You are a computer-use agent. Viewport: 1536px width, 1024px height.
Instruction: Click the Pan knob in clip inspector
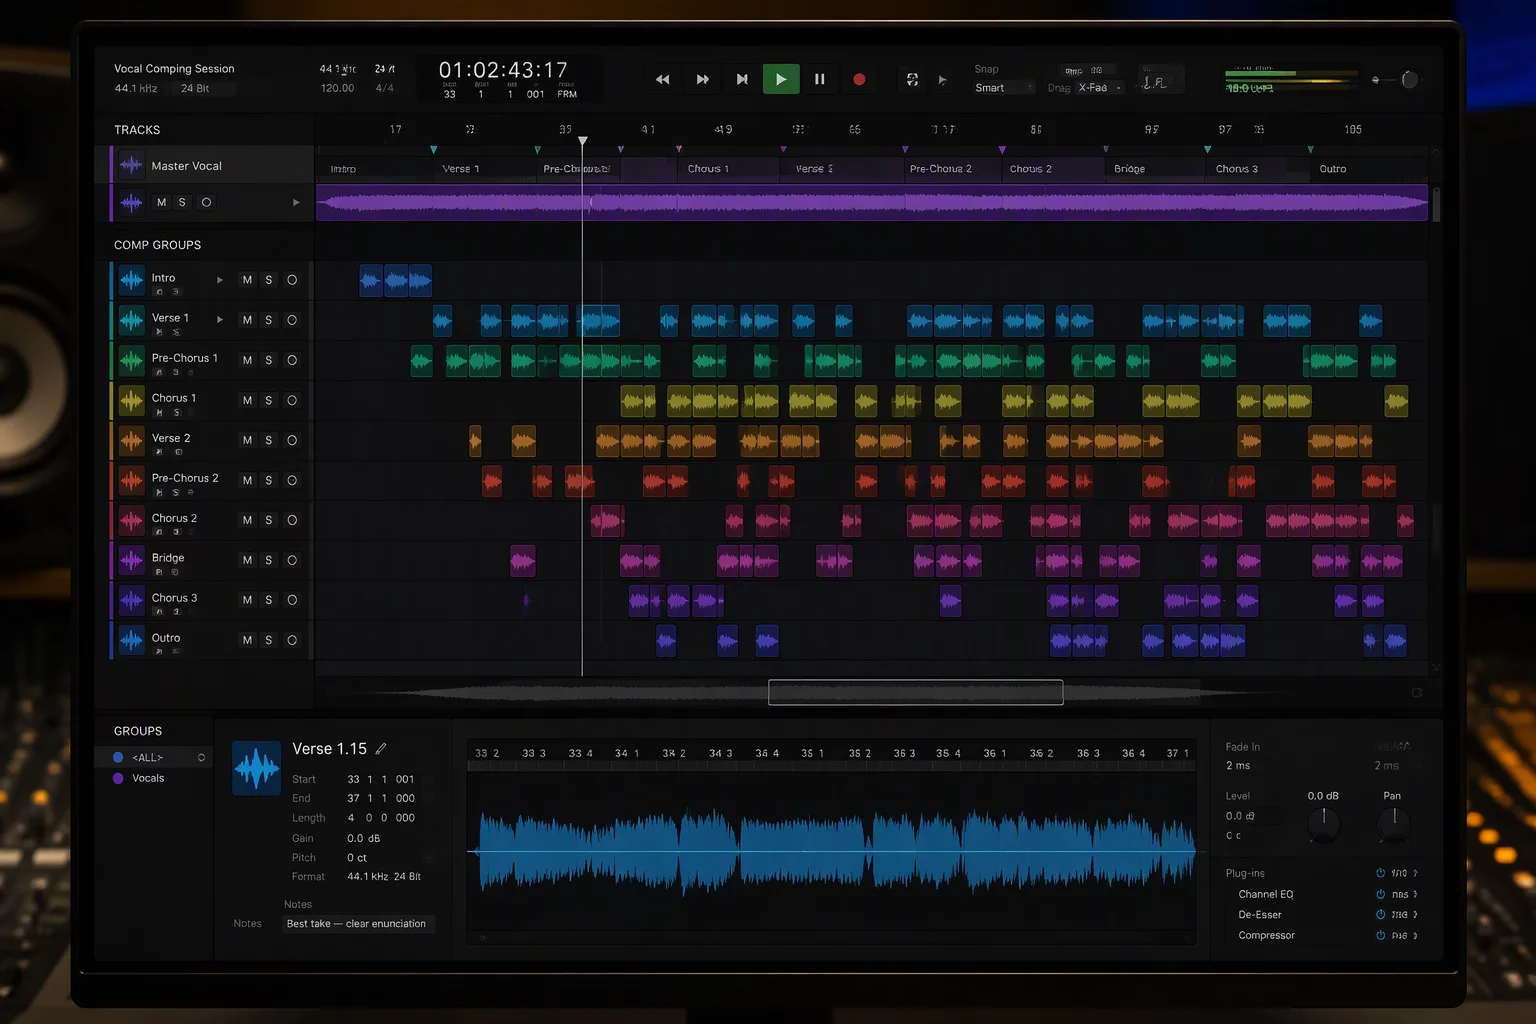pos(1393,823)
